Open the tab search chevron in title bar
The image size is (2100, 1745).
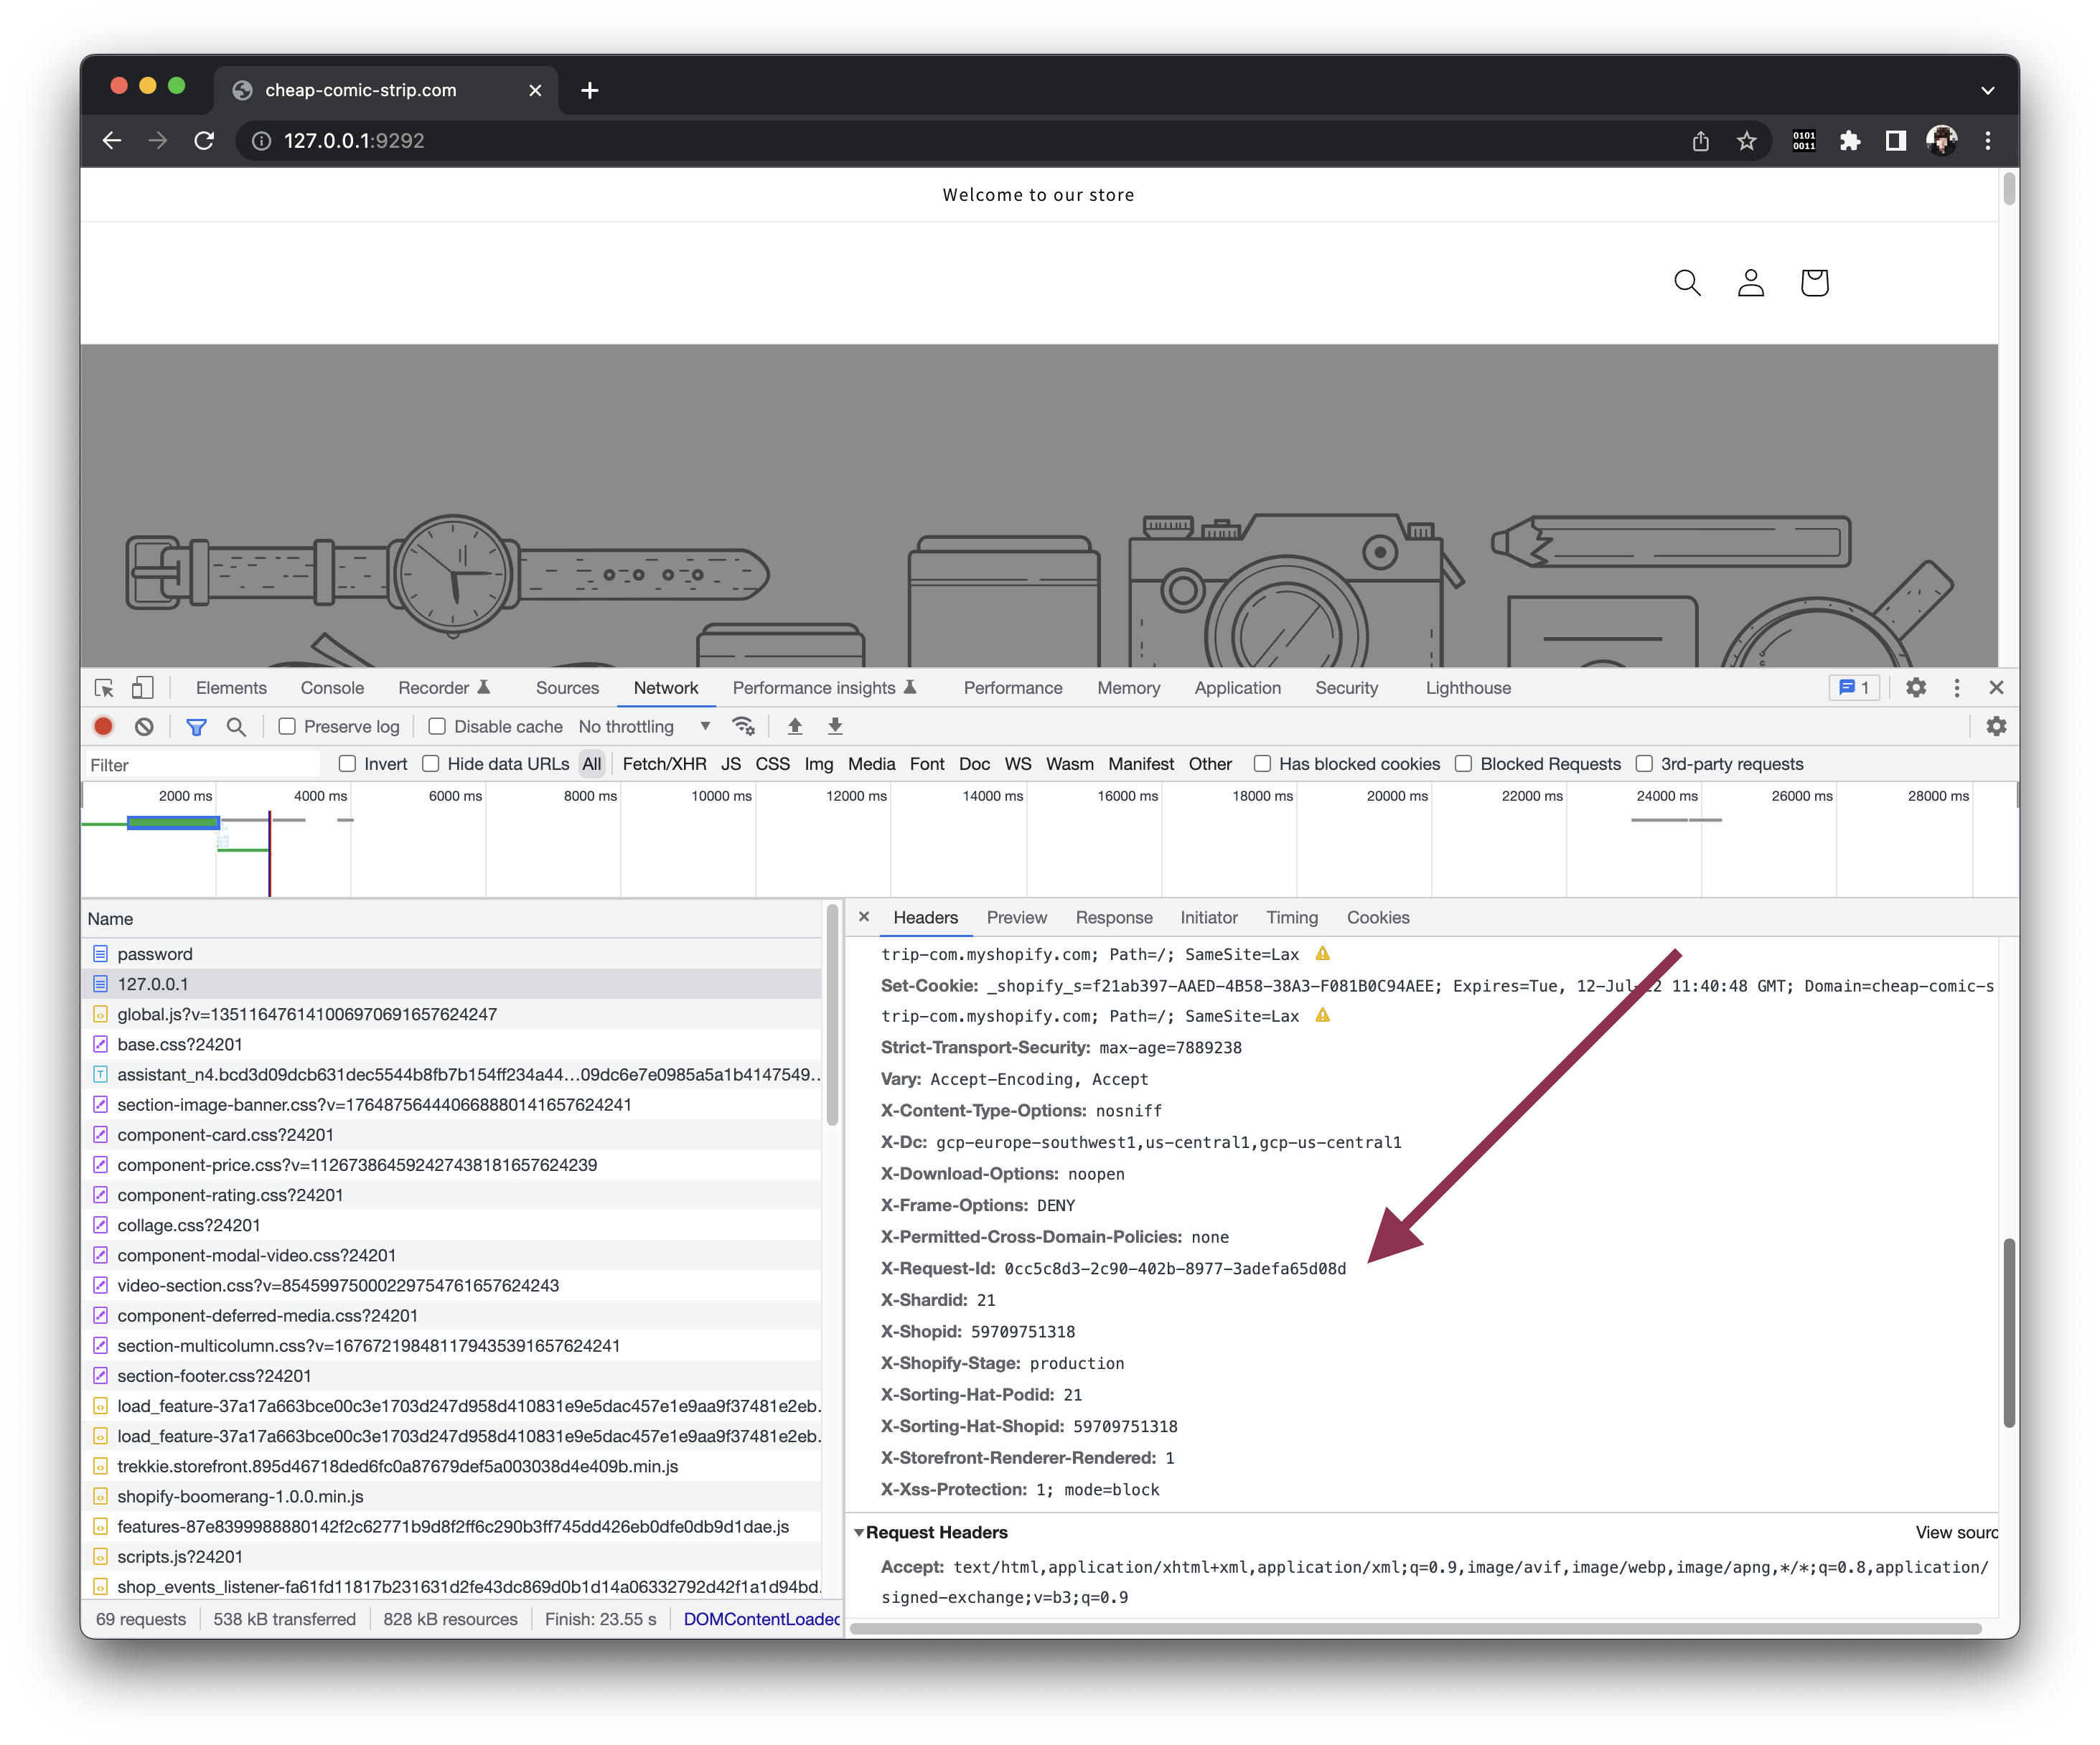tap(1987, 90)
